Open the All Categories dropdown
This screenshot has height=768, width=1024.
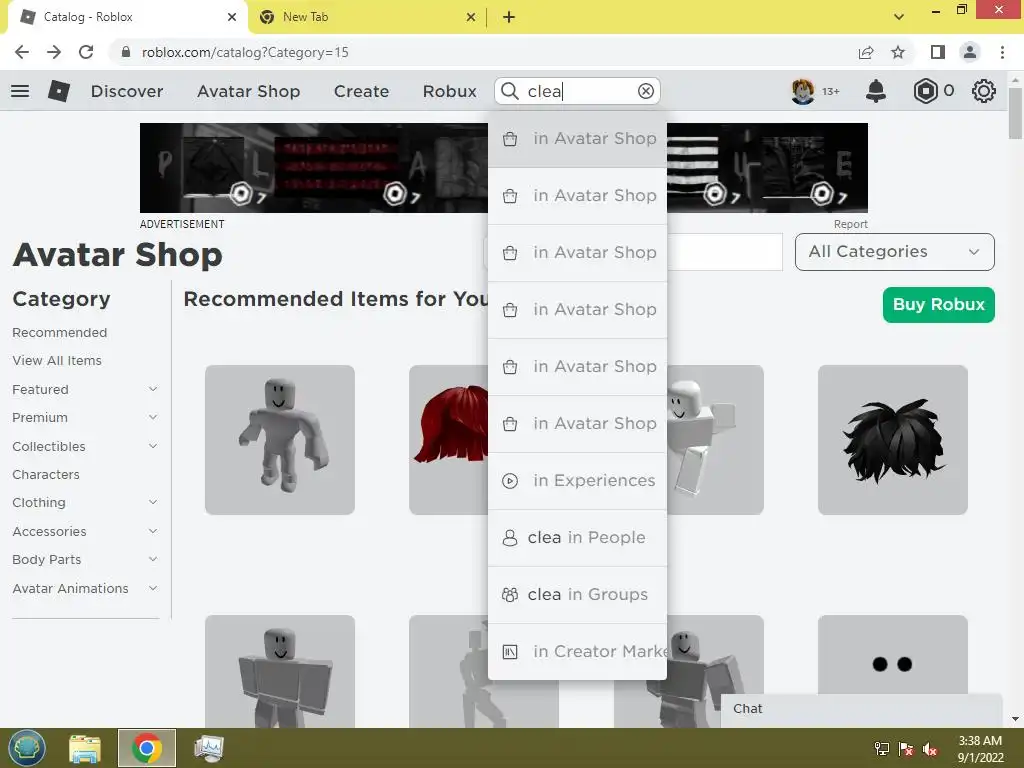(895, 251)
